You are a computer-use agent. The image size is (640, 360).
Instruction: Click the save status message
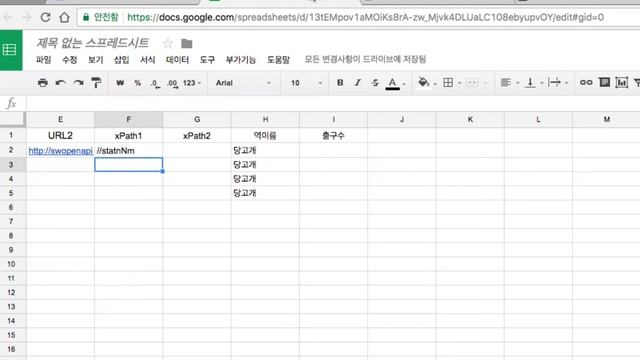point(365,59)
